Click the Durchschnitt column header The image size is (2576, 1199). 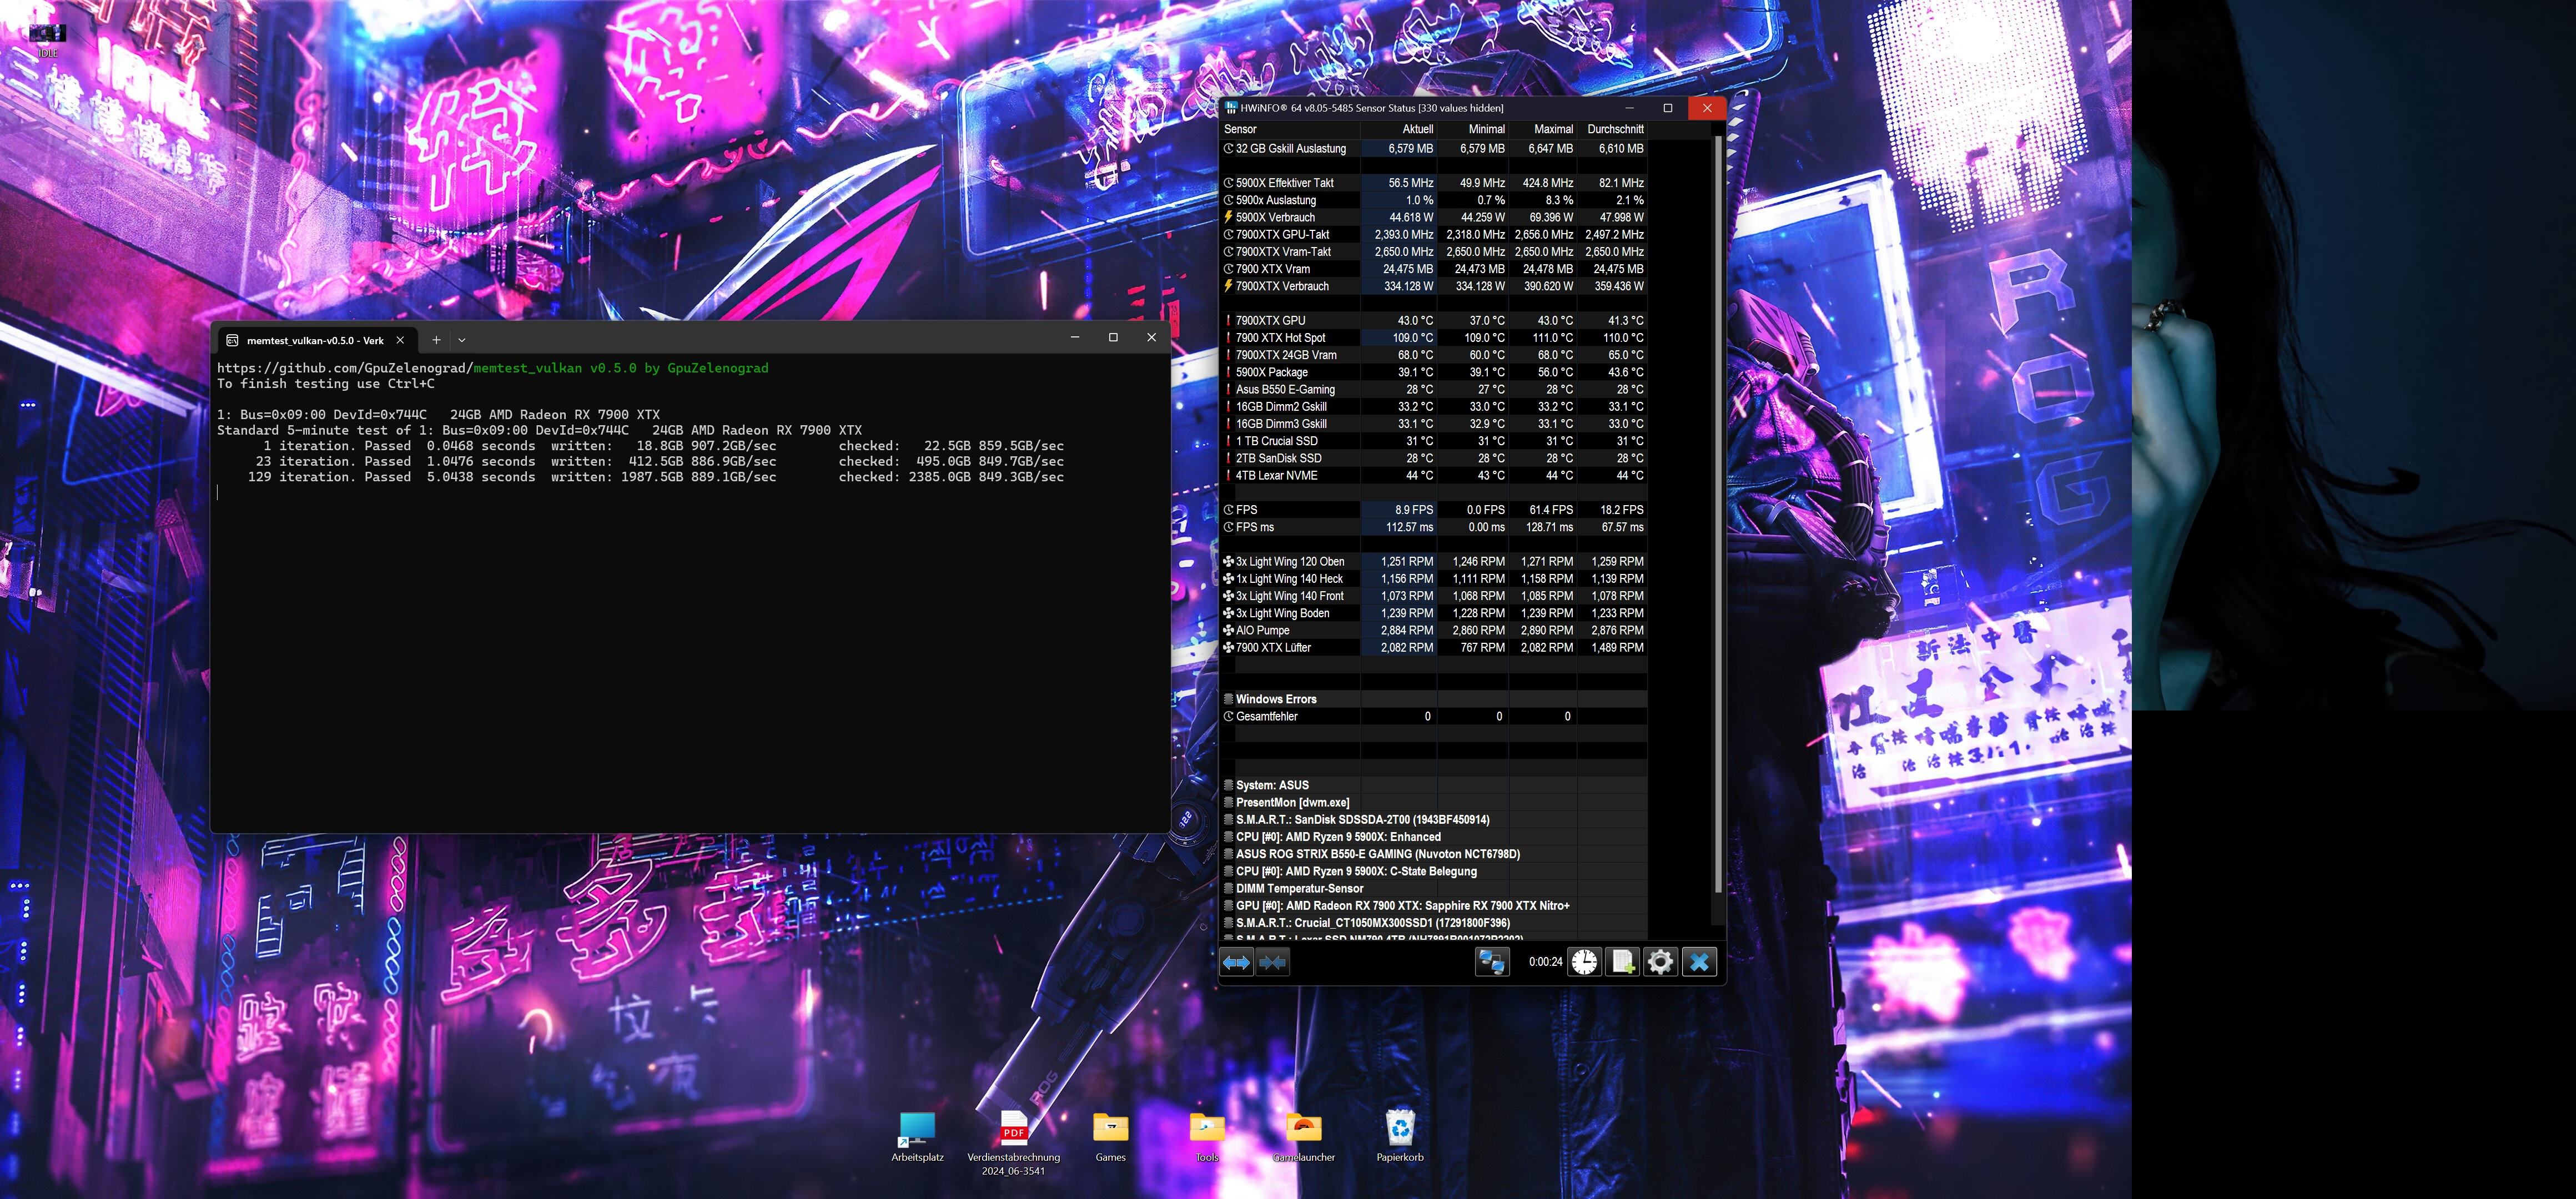tap(1614, 129)
